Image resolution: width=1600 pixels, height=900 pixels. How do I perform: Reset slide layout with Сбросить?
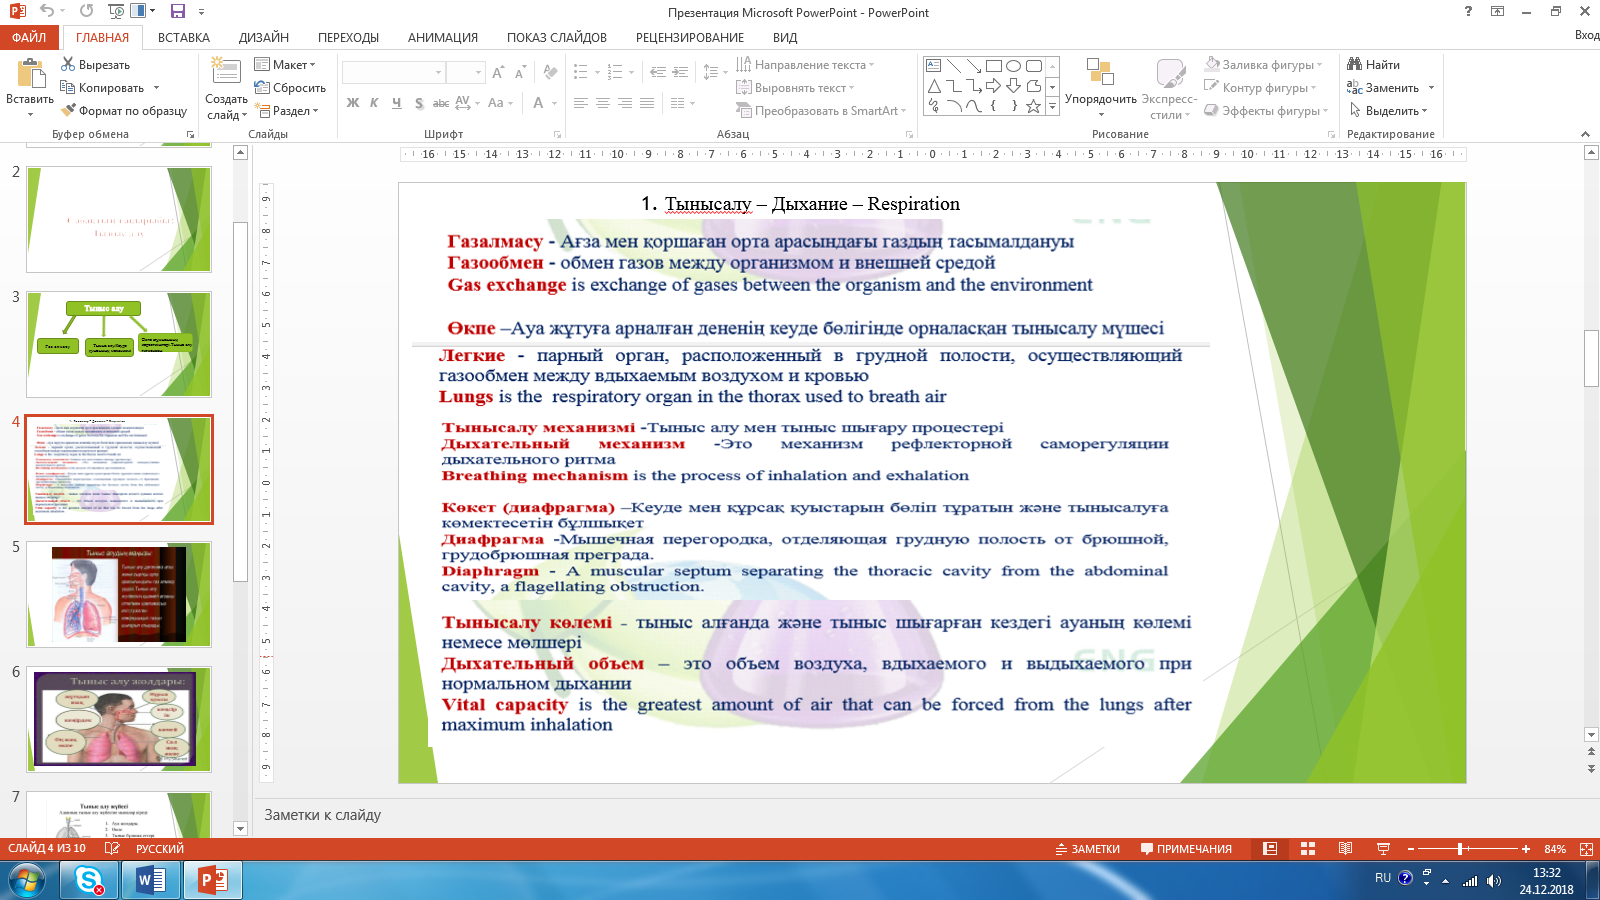click(290, 88)
